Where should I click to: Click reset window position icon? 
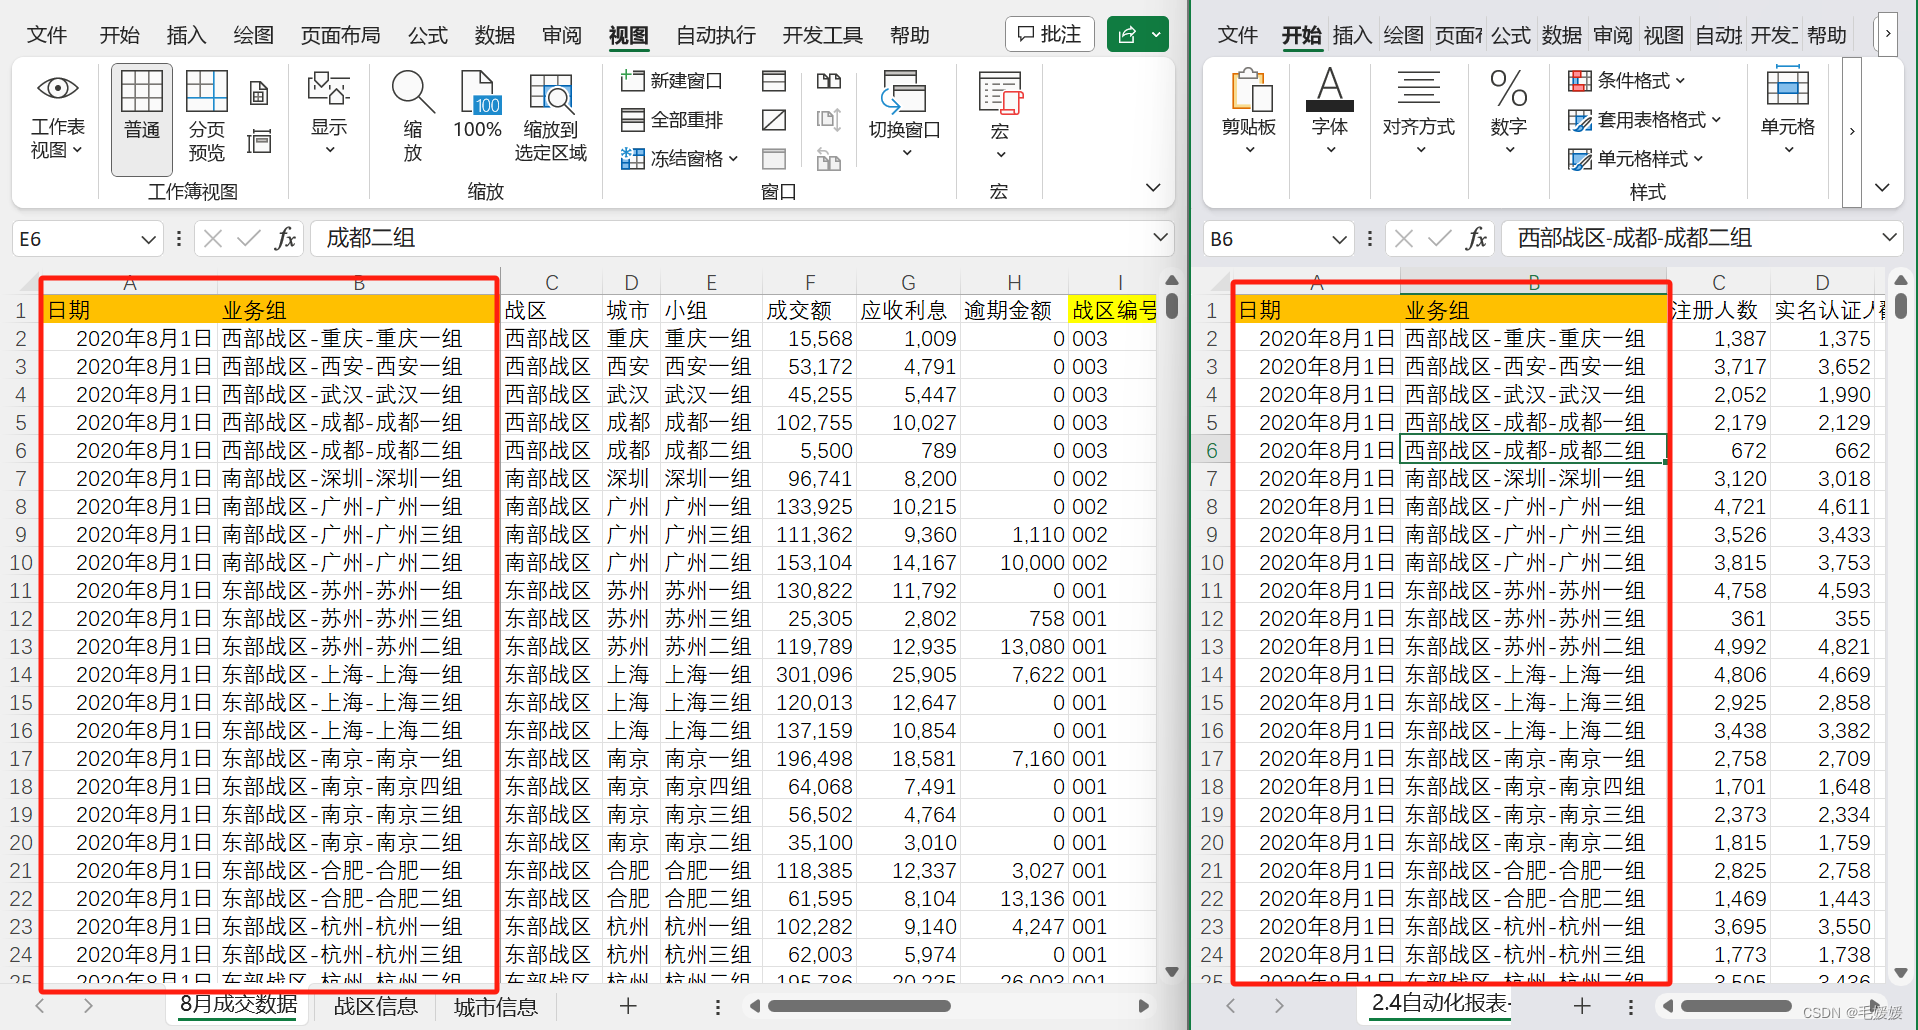tap(828, 158)
